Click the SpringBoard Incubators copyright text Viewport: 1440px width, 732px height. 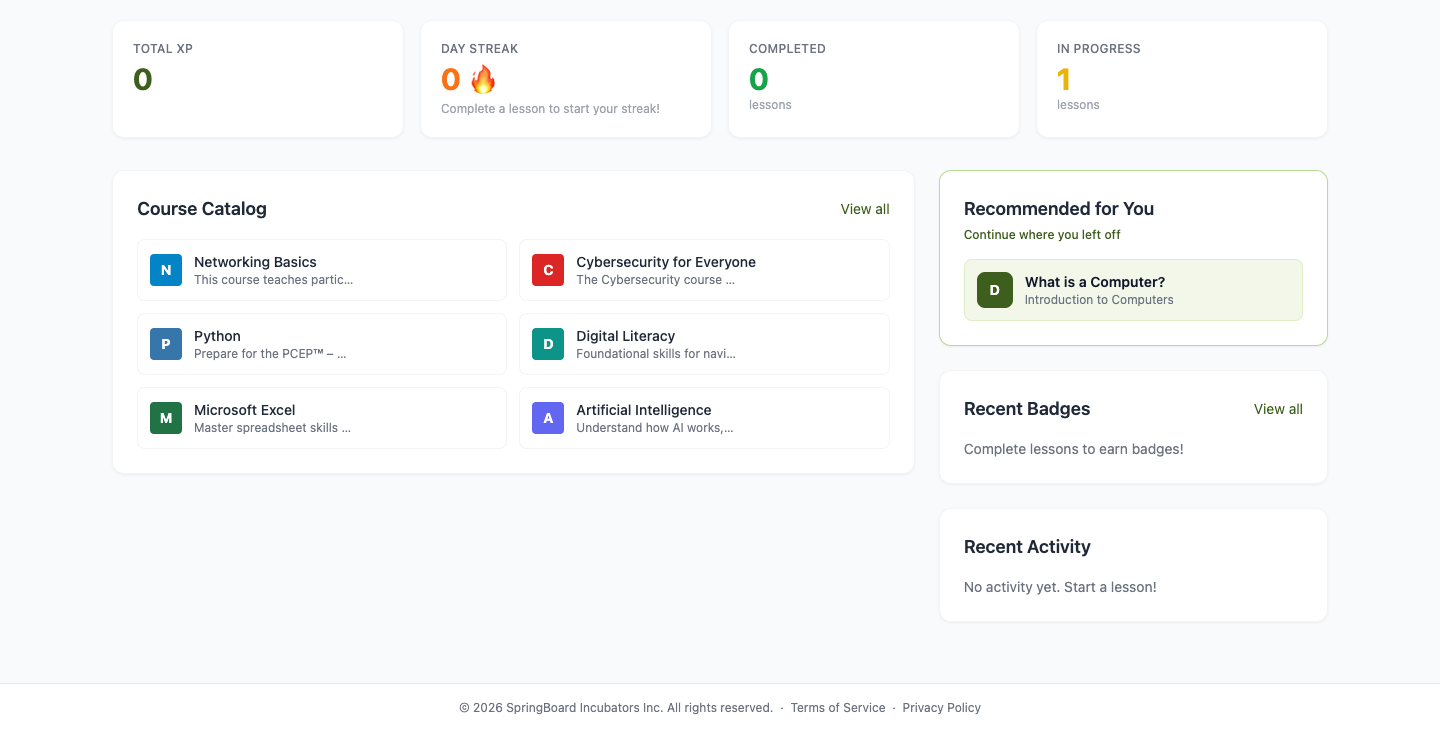click(x=616, y=708)
